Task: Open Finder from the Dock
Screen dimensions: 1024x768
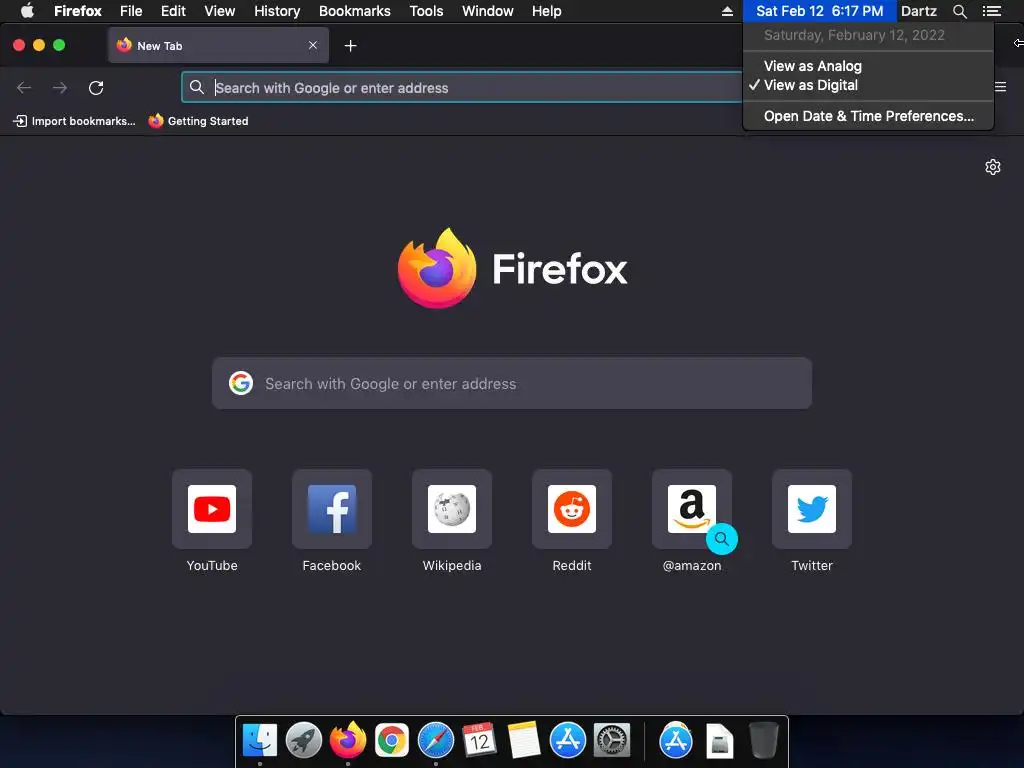Action: [x=260, y=741]
